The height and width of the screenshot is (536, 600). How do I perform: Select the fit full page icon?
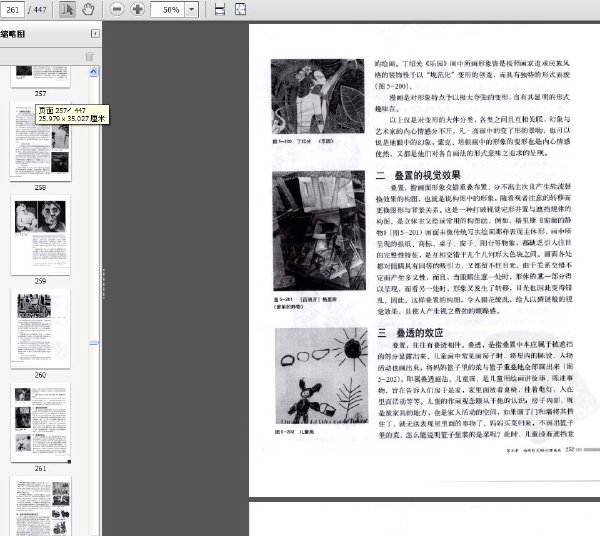[x=240, y=10]
